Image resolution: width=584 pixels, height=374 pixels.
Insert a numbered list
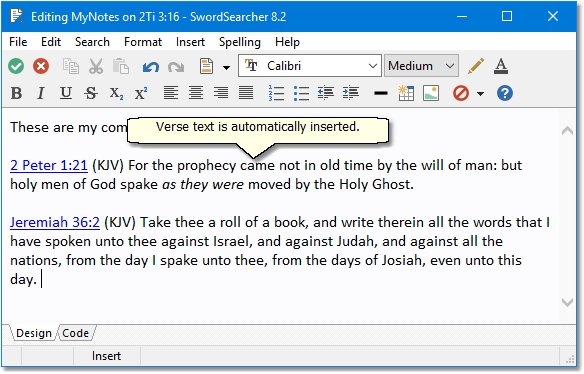click(276, 93)
